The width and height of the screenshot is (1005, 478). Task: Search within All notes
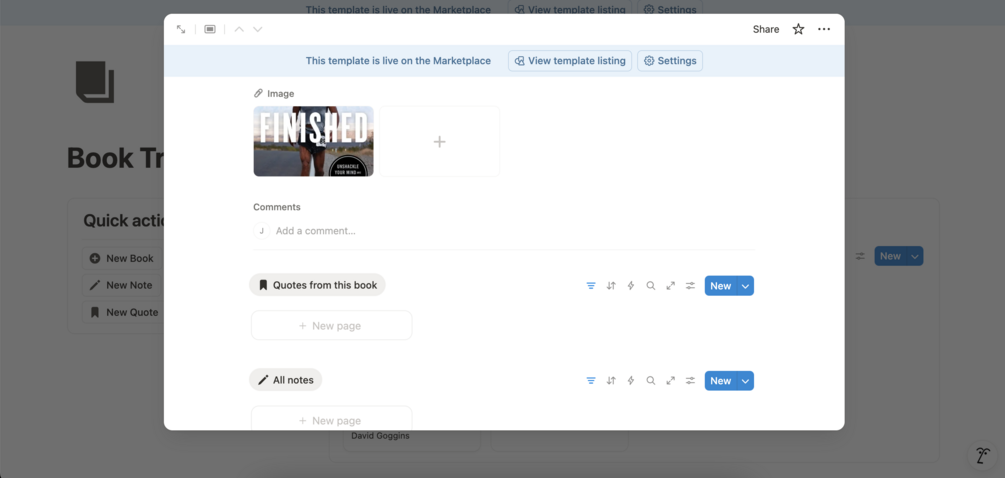pos(651,381)
